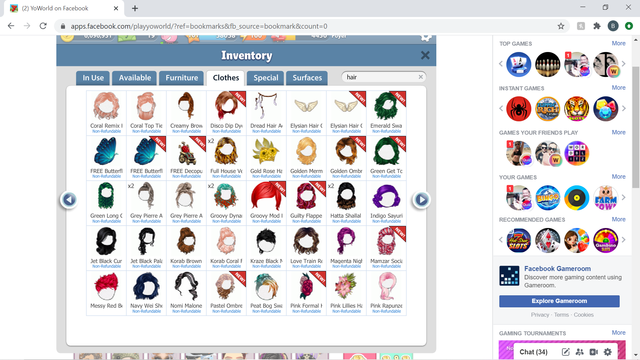
Task: Launch the bowling top game
Action: pyautogui.click(x=547, y=64)
